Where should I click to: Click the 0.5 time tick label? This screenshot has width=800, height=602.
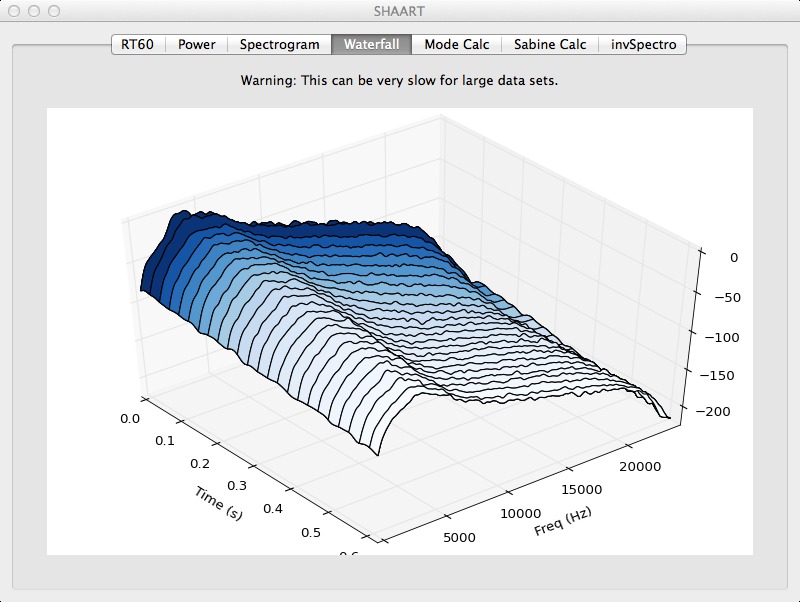point(311,533)
